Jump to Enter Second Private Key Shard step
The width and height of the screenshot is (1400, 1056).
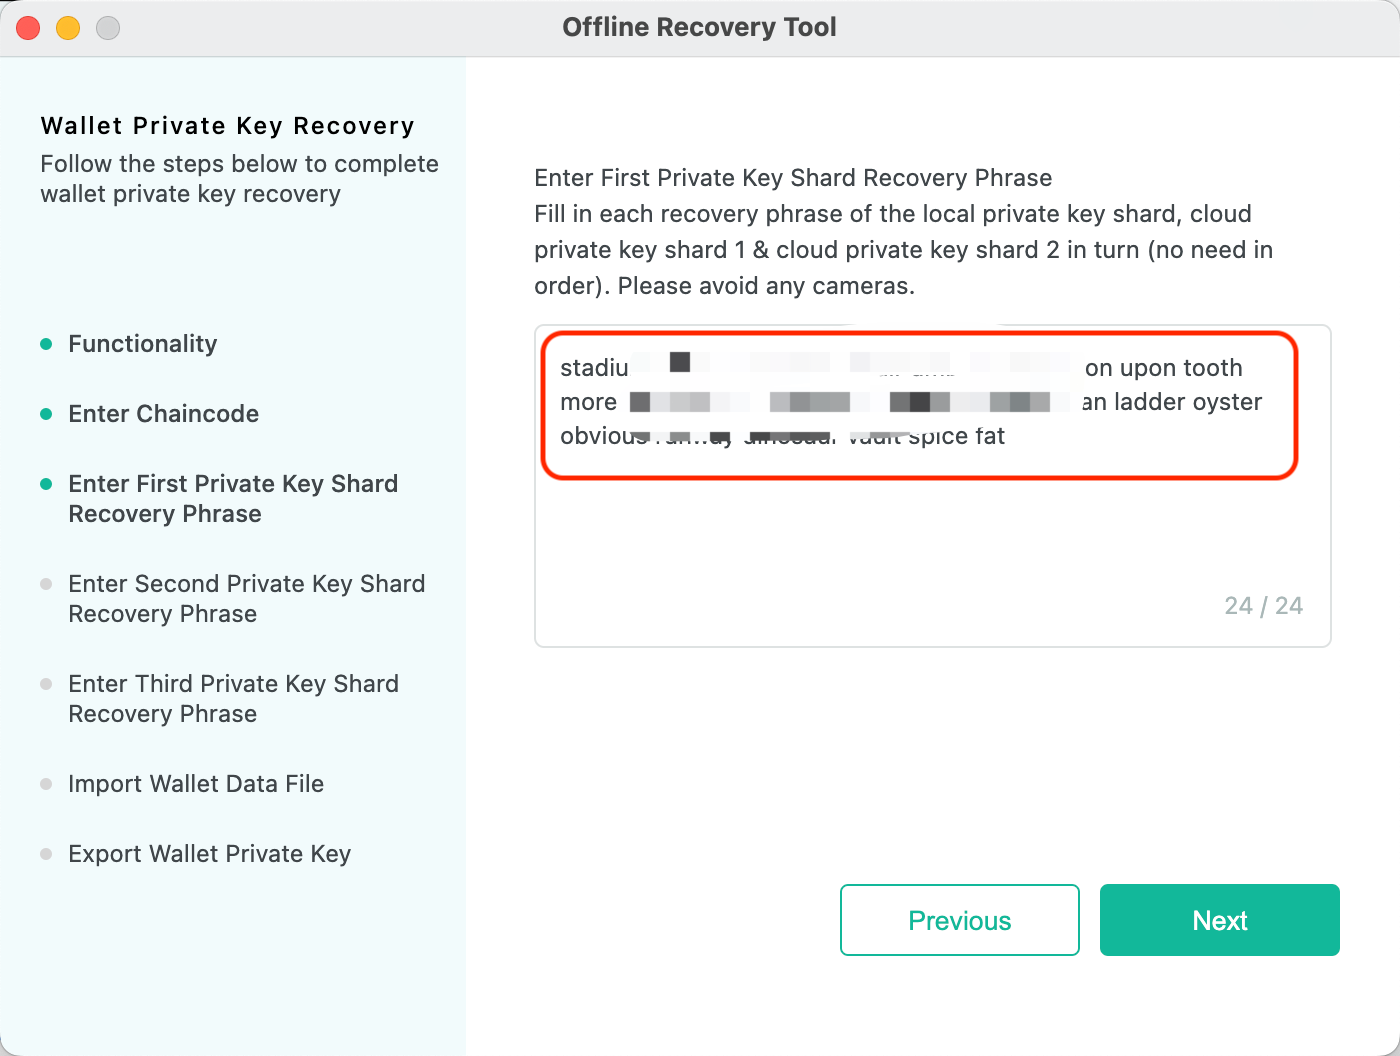(247, 599)
